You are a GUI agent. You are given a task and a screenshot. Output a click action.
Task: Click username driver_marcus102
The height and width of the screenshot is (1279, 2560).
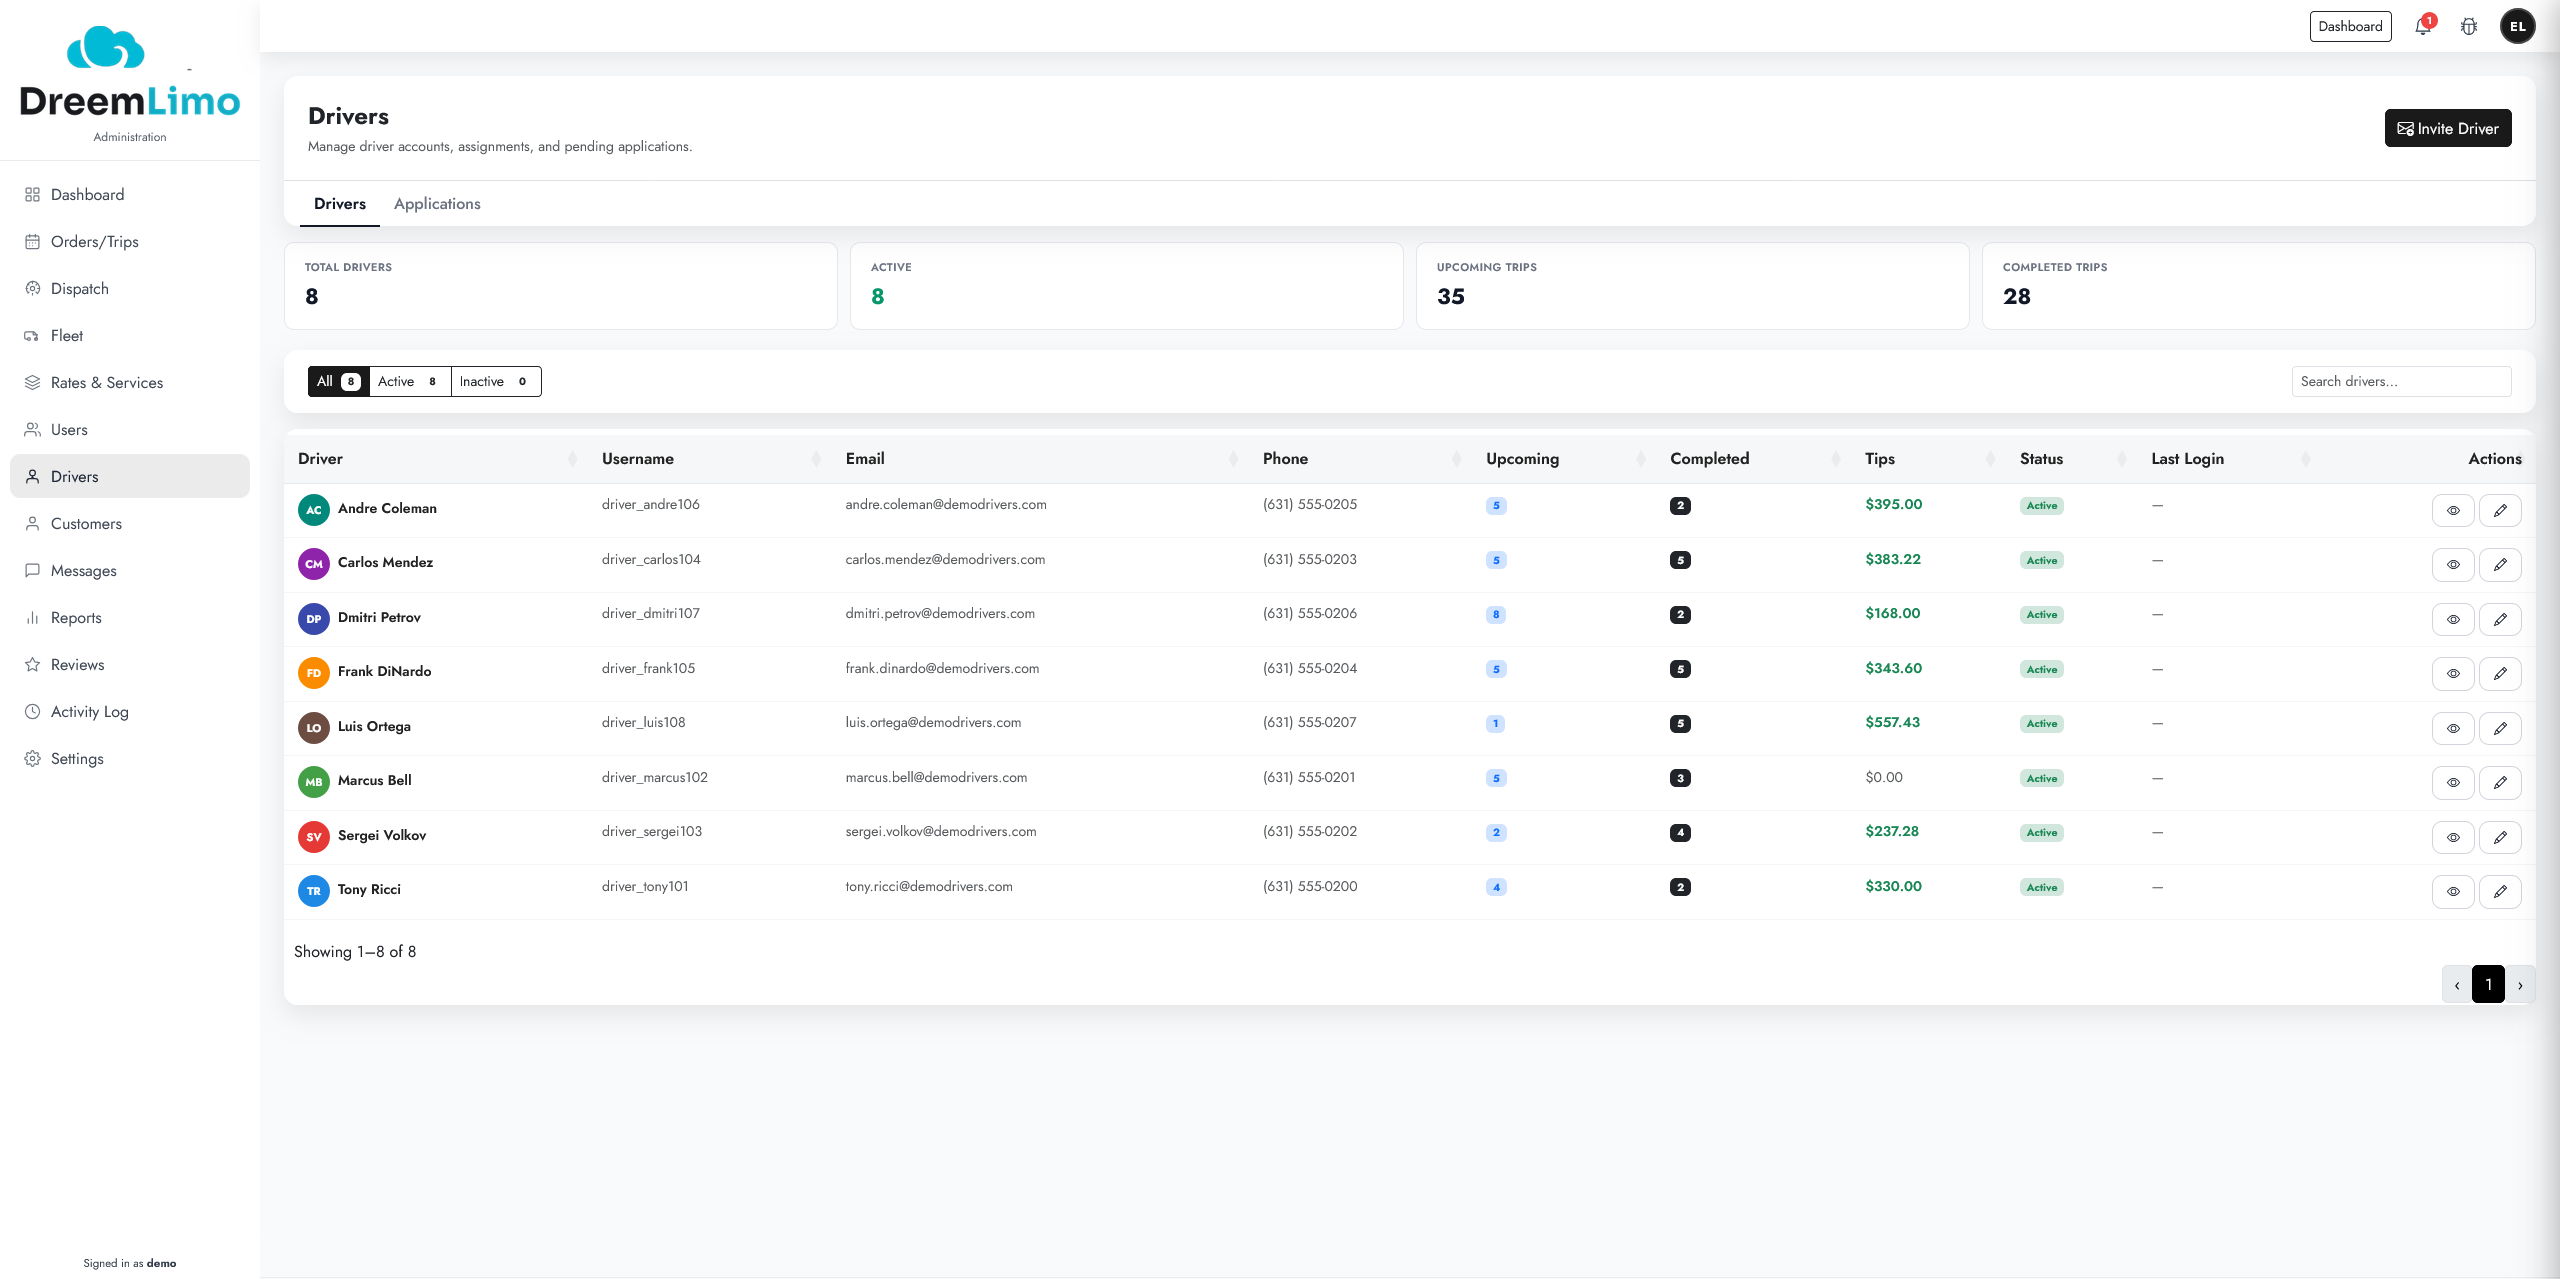point(654,777)
